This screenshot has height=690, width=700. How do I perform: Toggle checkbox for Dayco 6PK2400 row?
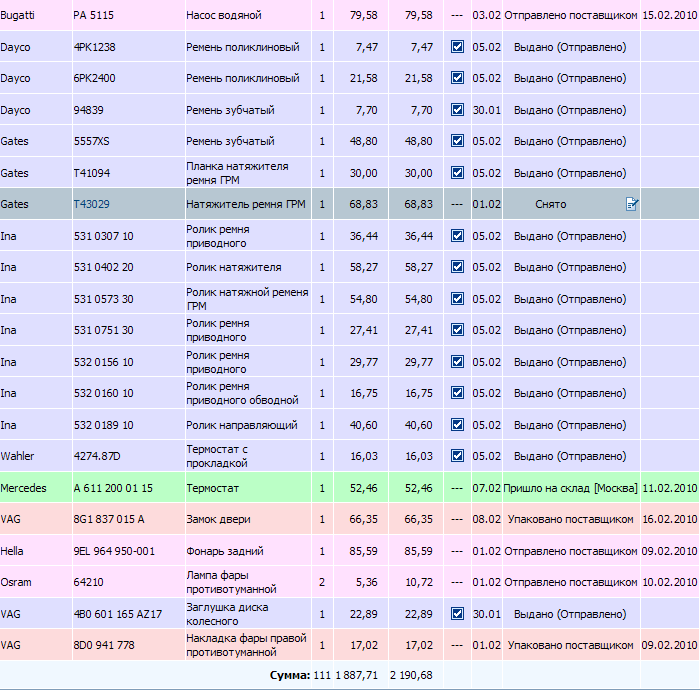pyautogui.click(x=457, y=78)
